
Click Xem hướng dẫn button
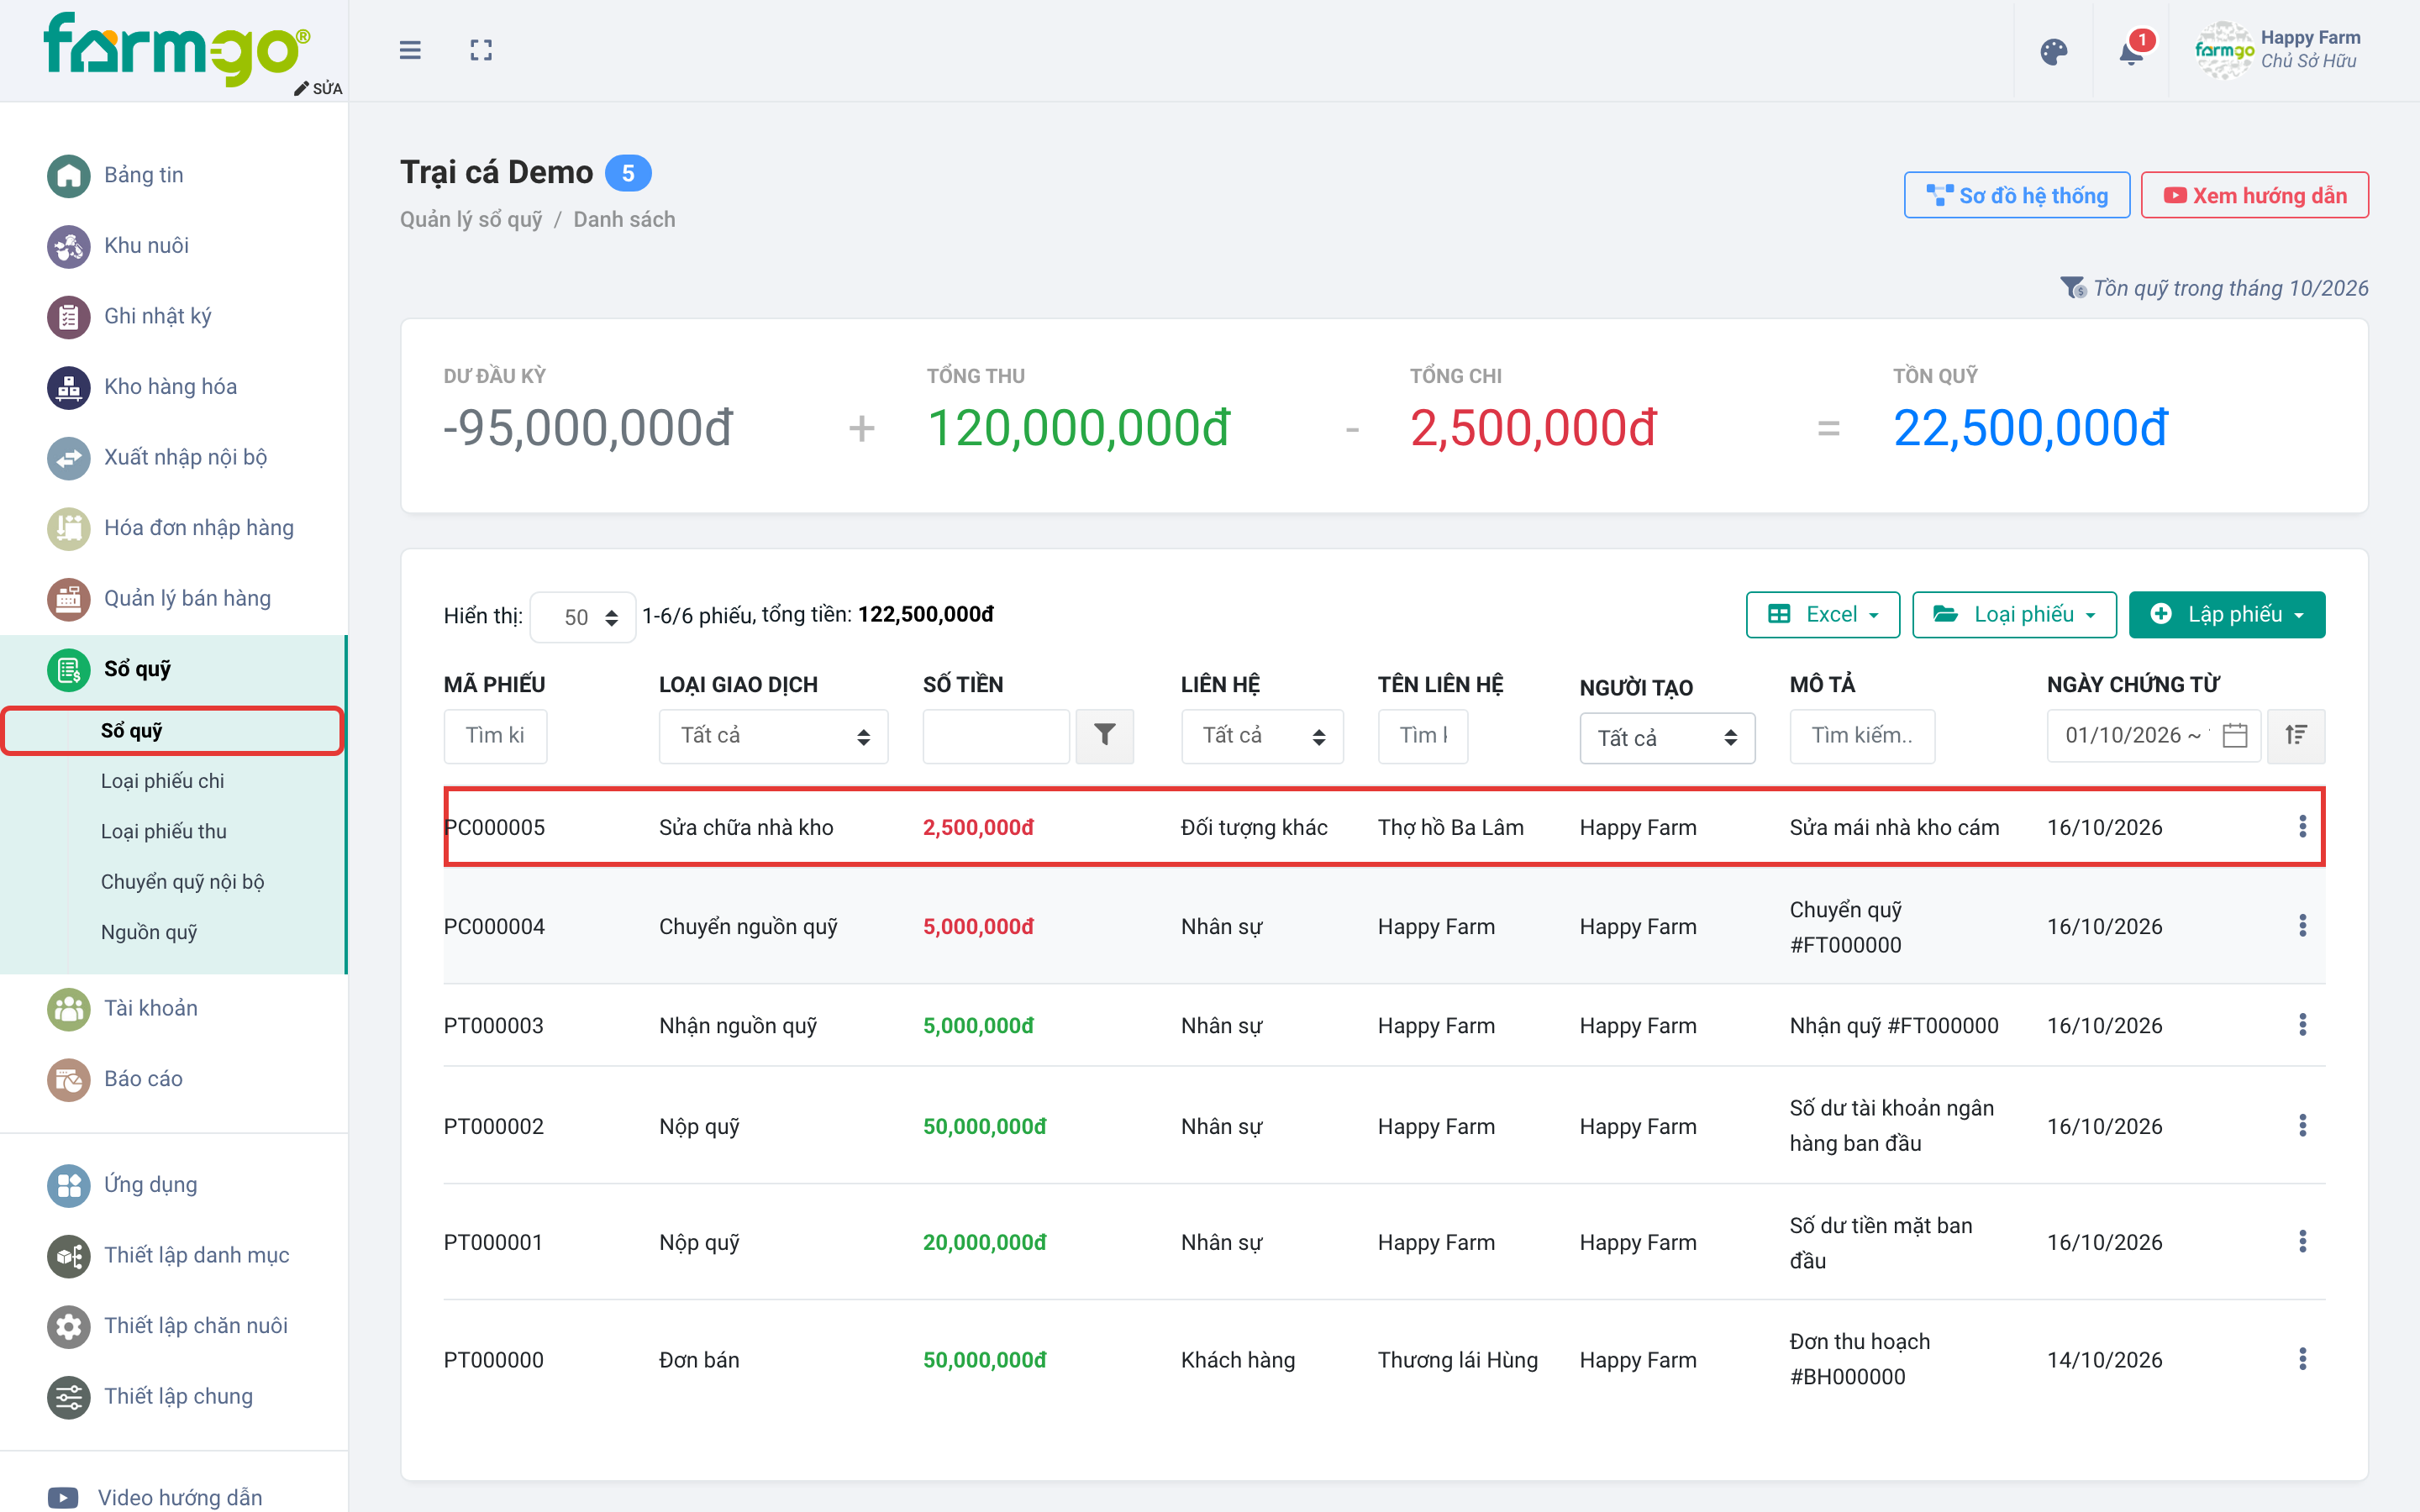click(2254, 195)
